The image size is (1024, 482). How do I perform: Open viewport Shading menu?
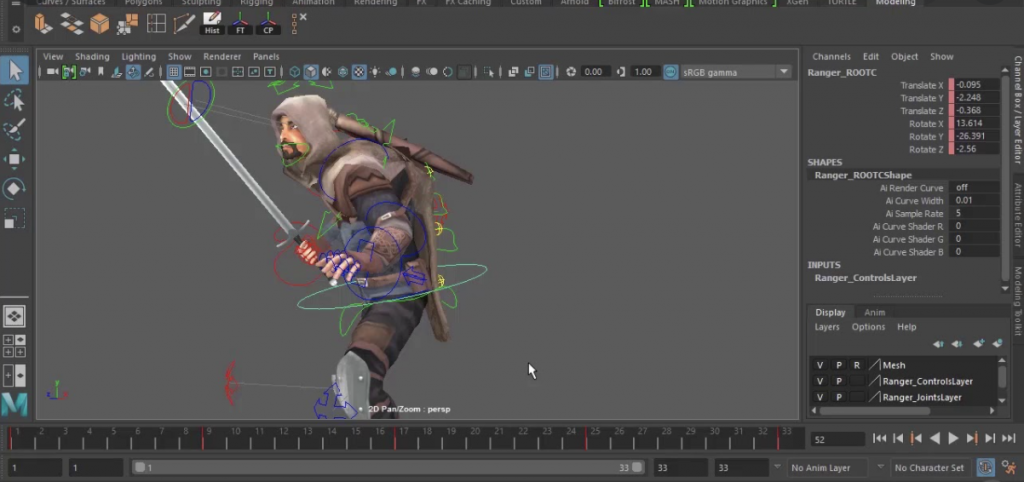point(92,57)
